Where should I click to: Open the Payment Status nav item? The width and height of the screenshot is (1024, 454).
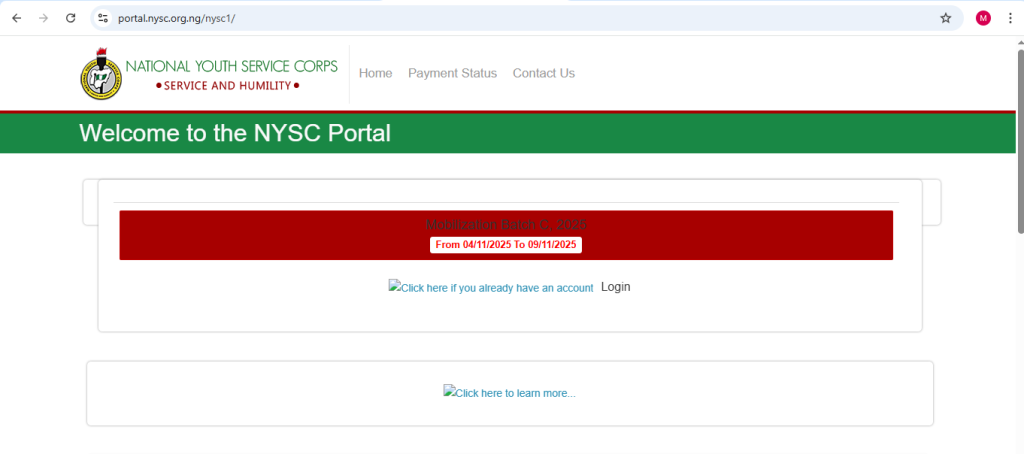(x=452, y=73)
